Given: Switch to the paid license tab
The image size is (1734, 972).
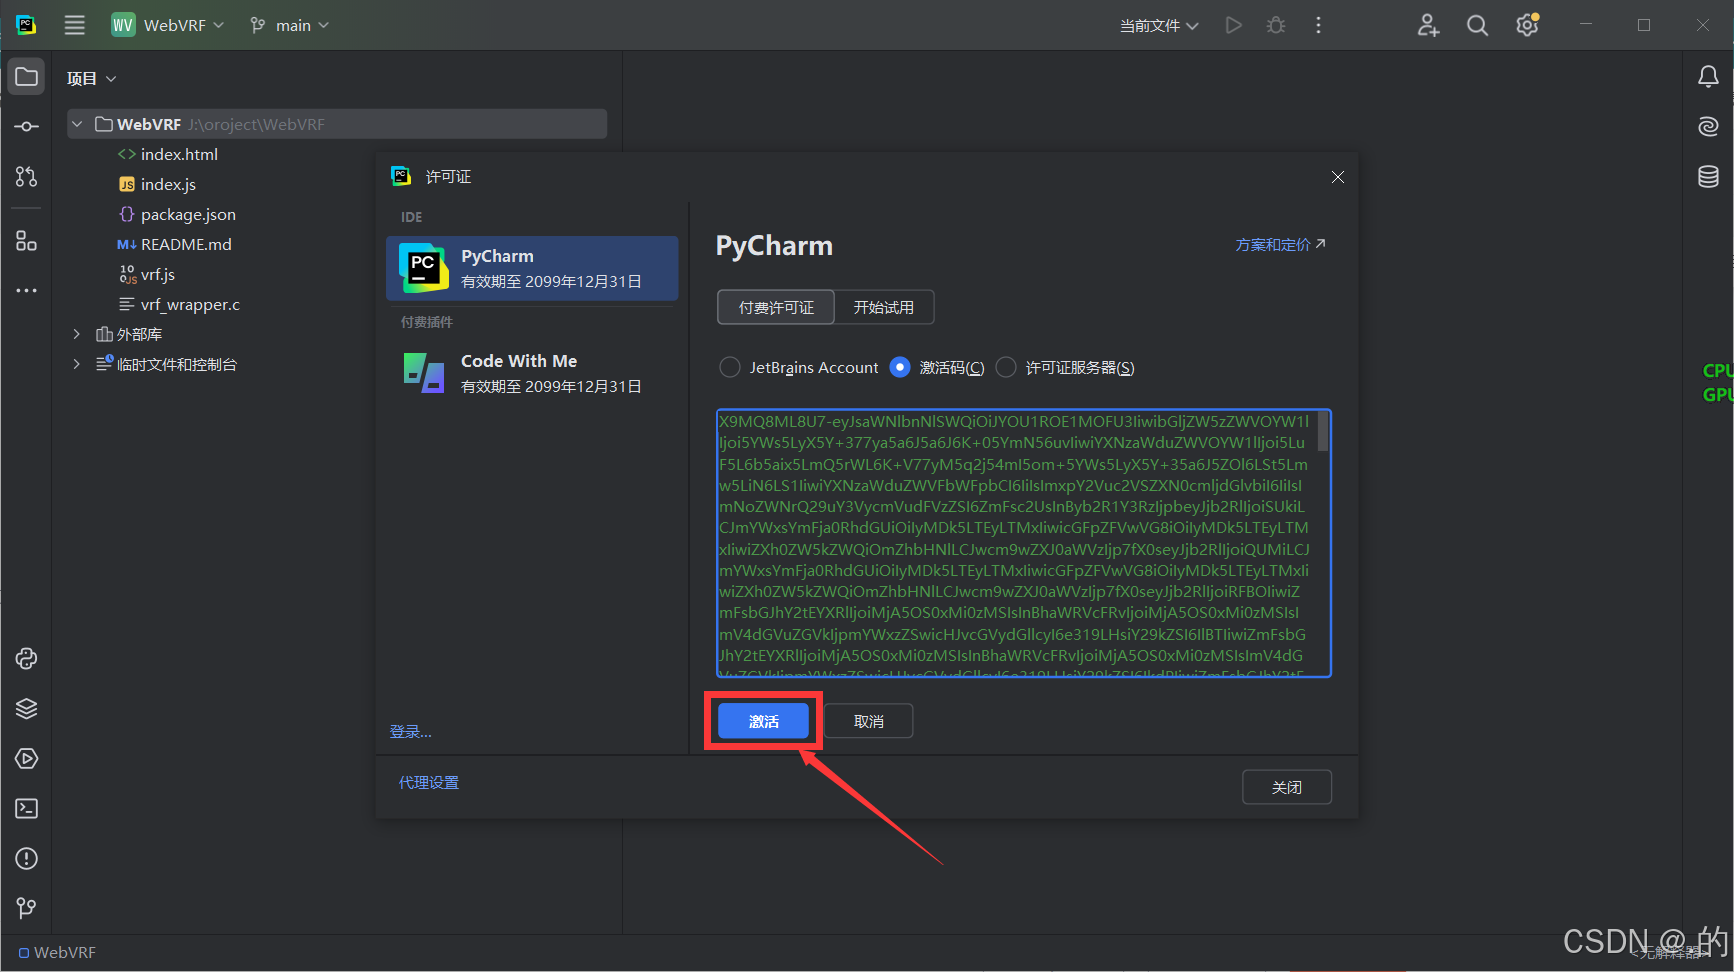Looking at the screenshot, I should (x=776, y=307).
